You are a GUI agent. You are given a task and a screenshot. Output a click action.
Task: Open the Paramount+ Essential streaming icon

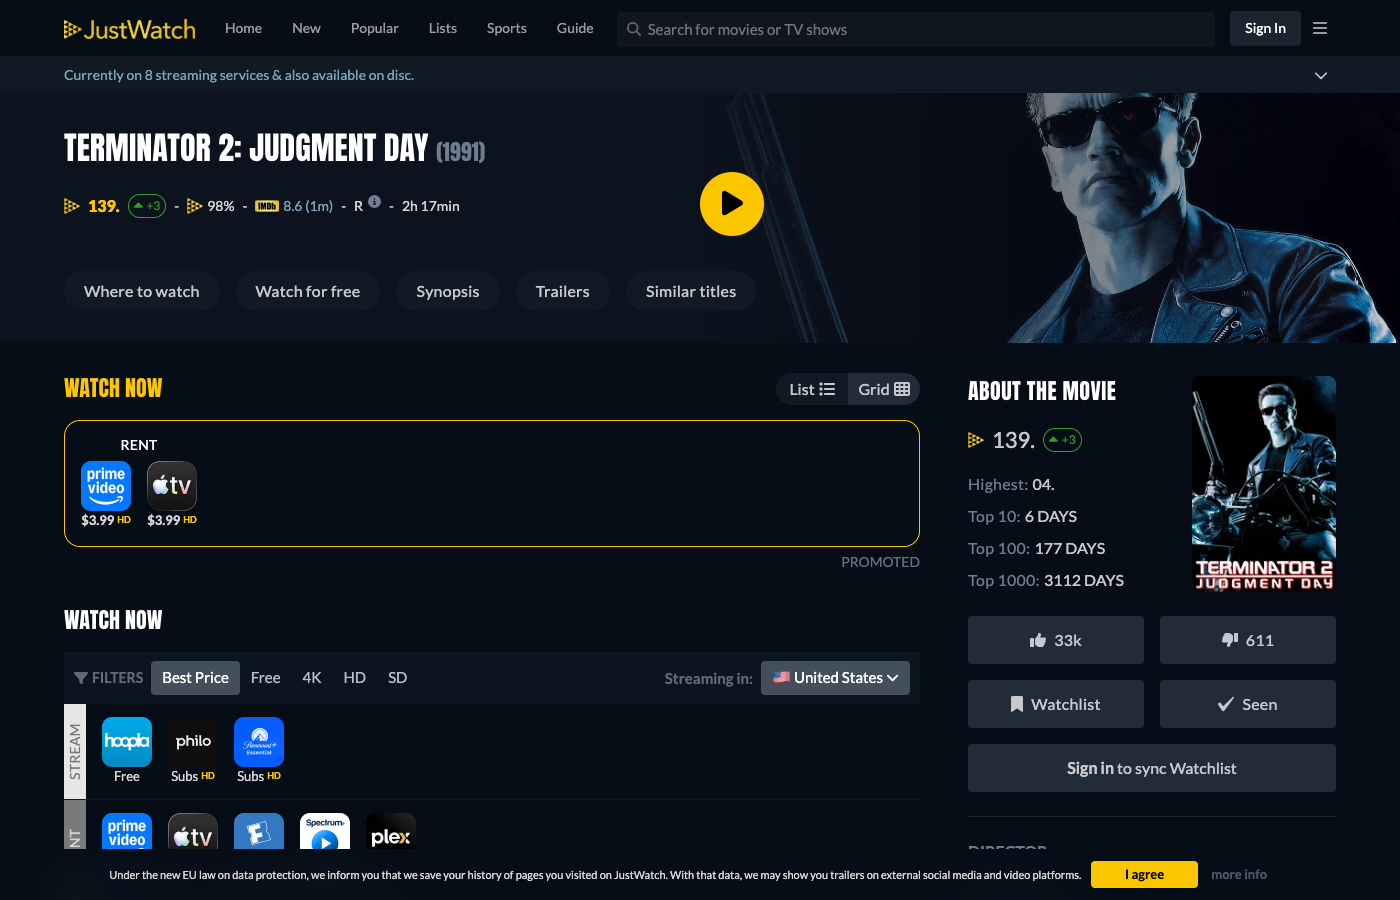coord(259,742)
